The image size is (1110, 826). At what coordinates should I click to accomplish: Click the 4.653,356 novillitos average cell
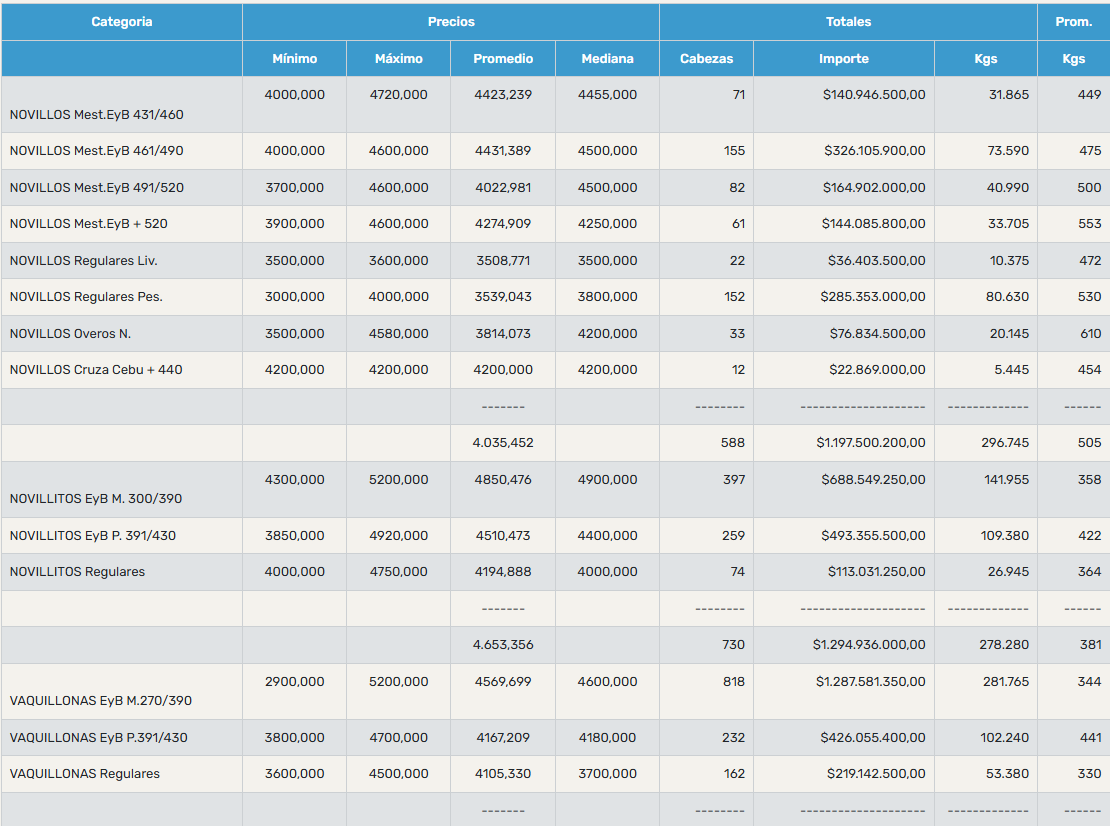[x=503, y=645]
